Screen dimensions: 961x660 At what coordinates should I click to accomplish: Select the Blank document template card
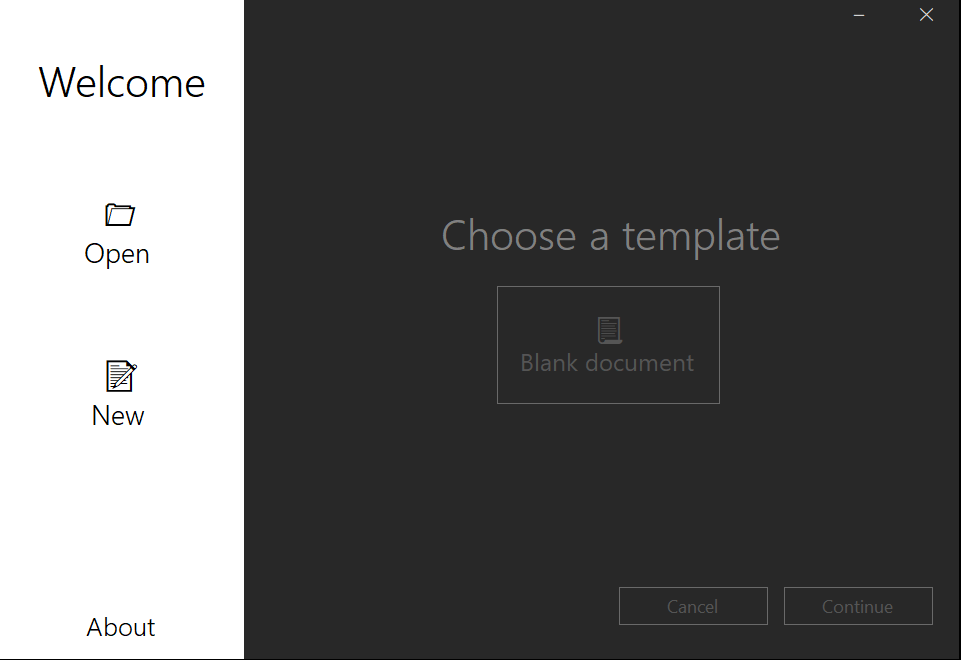(608, 344)
